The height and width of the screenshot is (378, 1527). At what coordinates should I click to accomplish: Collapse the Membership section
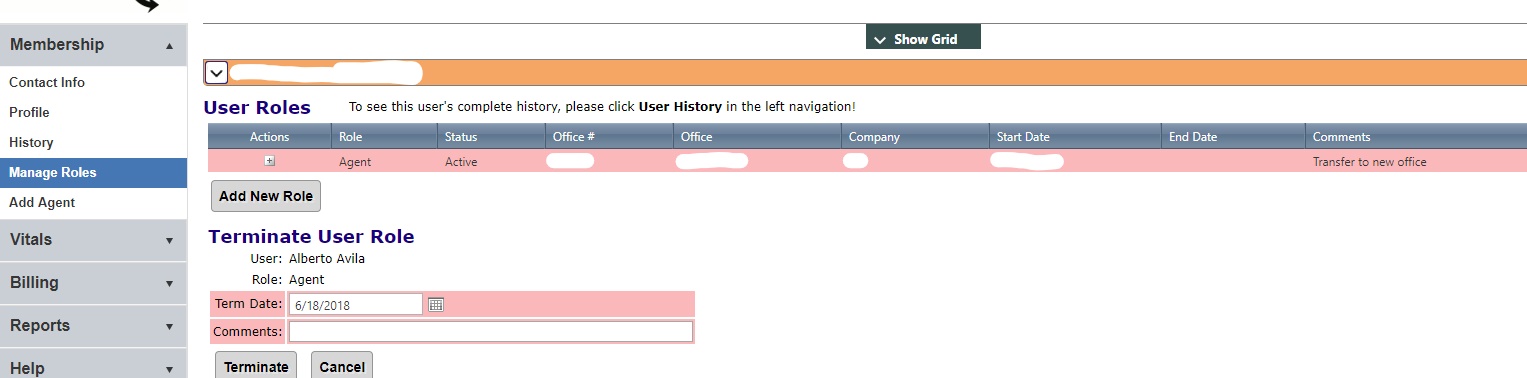93,44
